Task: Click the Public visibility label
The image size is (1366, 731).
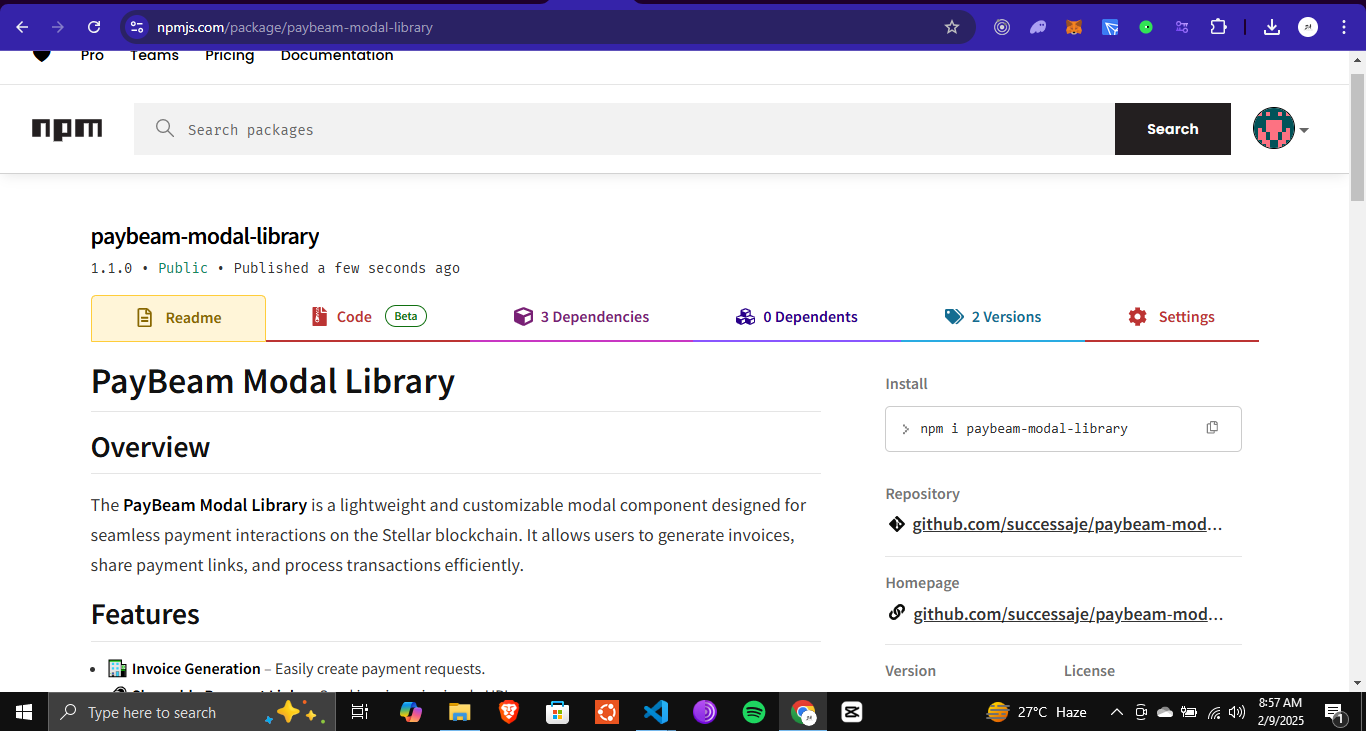Action: (x=183, y=268)
